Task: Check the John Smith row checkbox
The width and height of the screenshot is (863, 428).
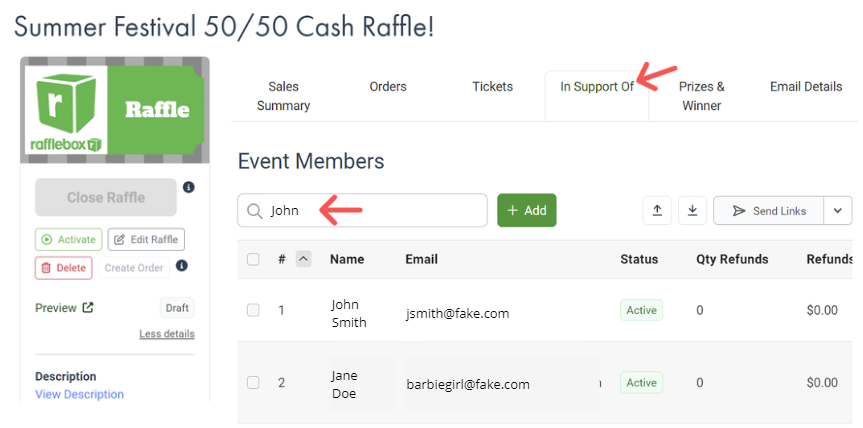Action: pos(253,310)
